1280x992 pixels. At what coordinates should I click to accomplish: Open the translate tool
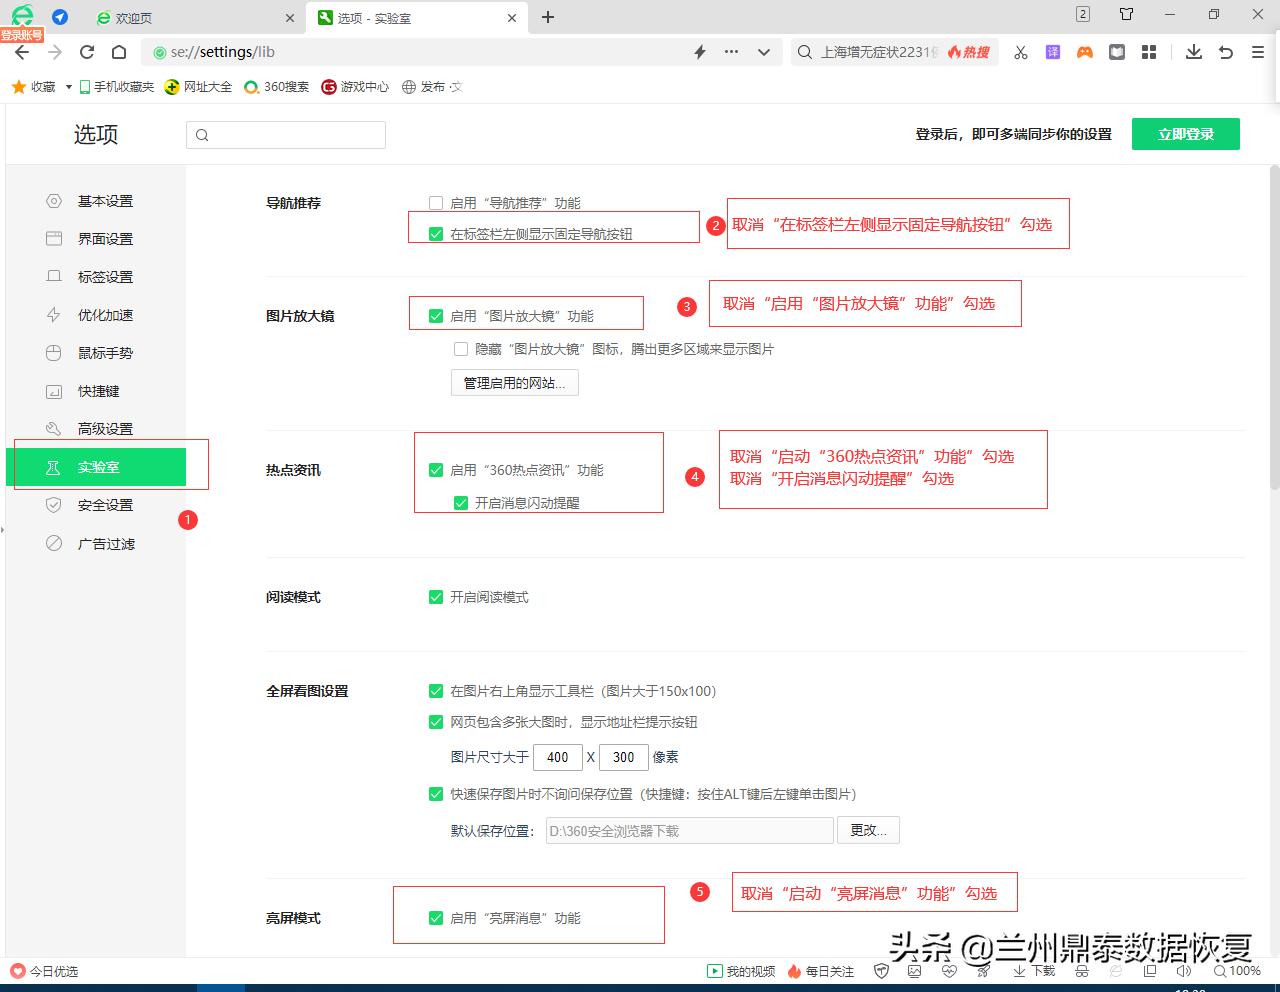1052,52
